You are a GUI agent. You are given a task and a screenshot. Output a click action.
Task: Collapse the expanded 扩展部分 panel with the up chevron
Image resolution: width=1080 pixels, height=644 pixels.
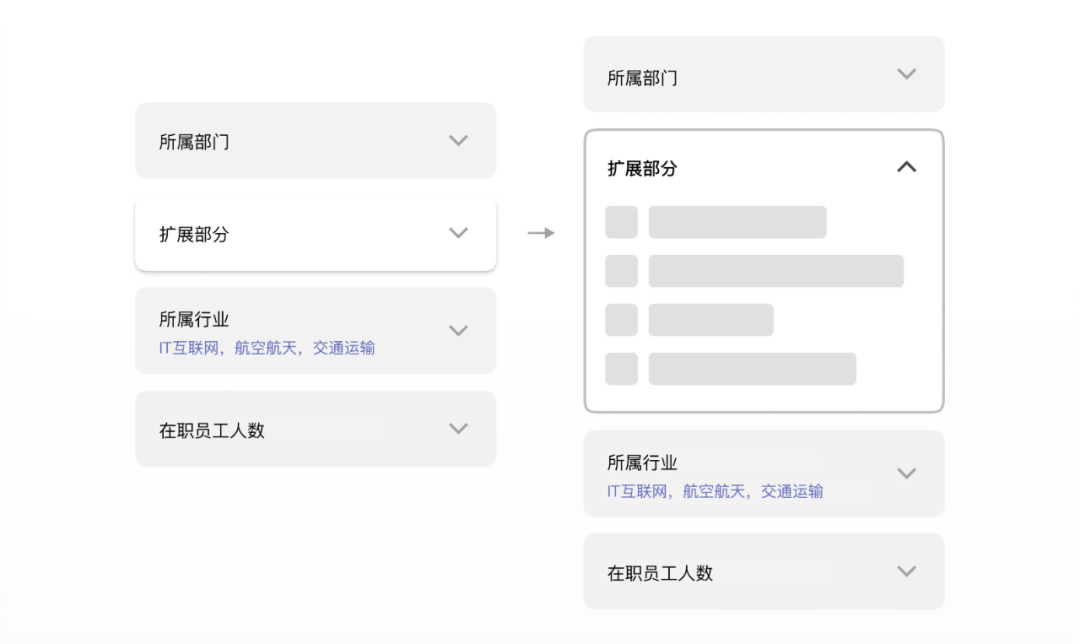[906, 167]
